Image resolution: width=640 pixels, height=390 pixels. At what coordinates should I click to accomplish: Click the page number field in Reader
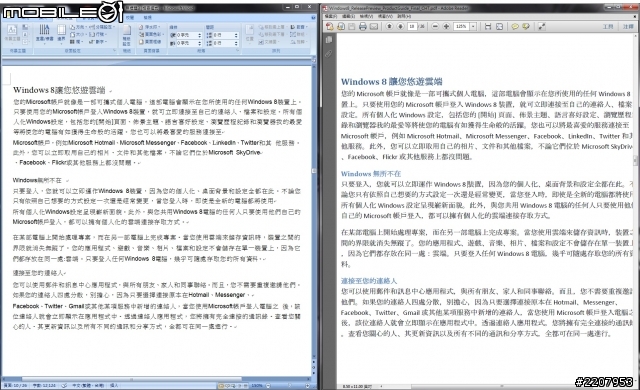tap(412, 27)
